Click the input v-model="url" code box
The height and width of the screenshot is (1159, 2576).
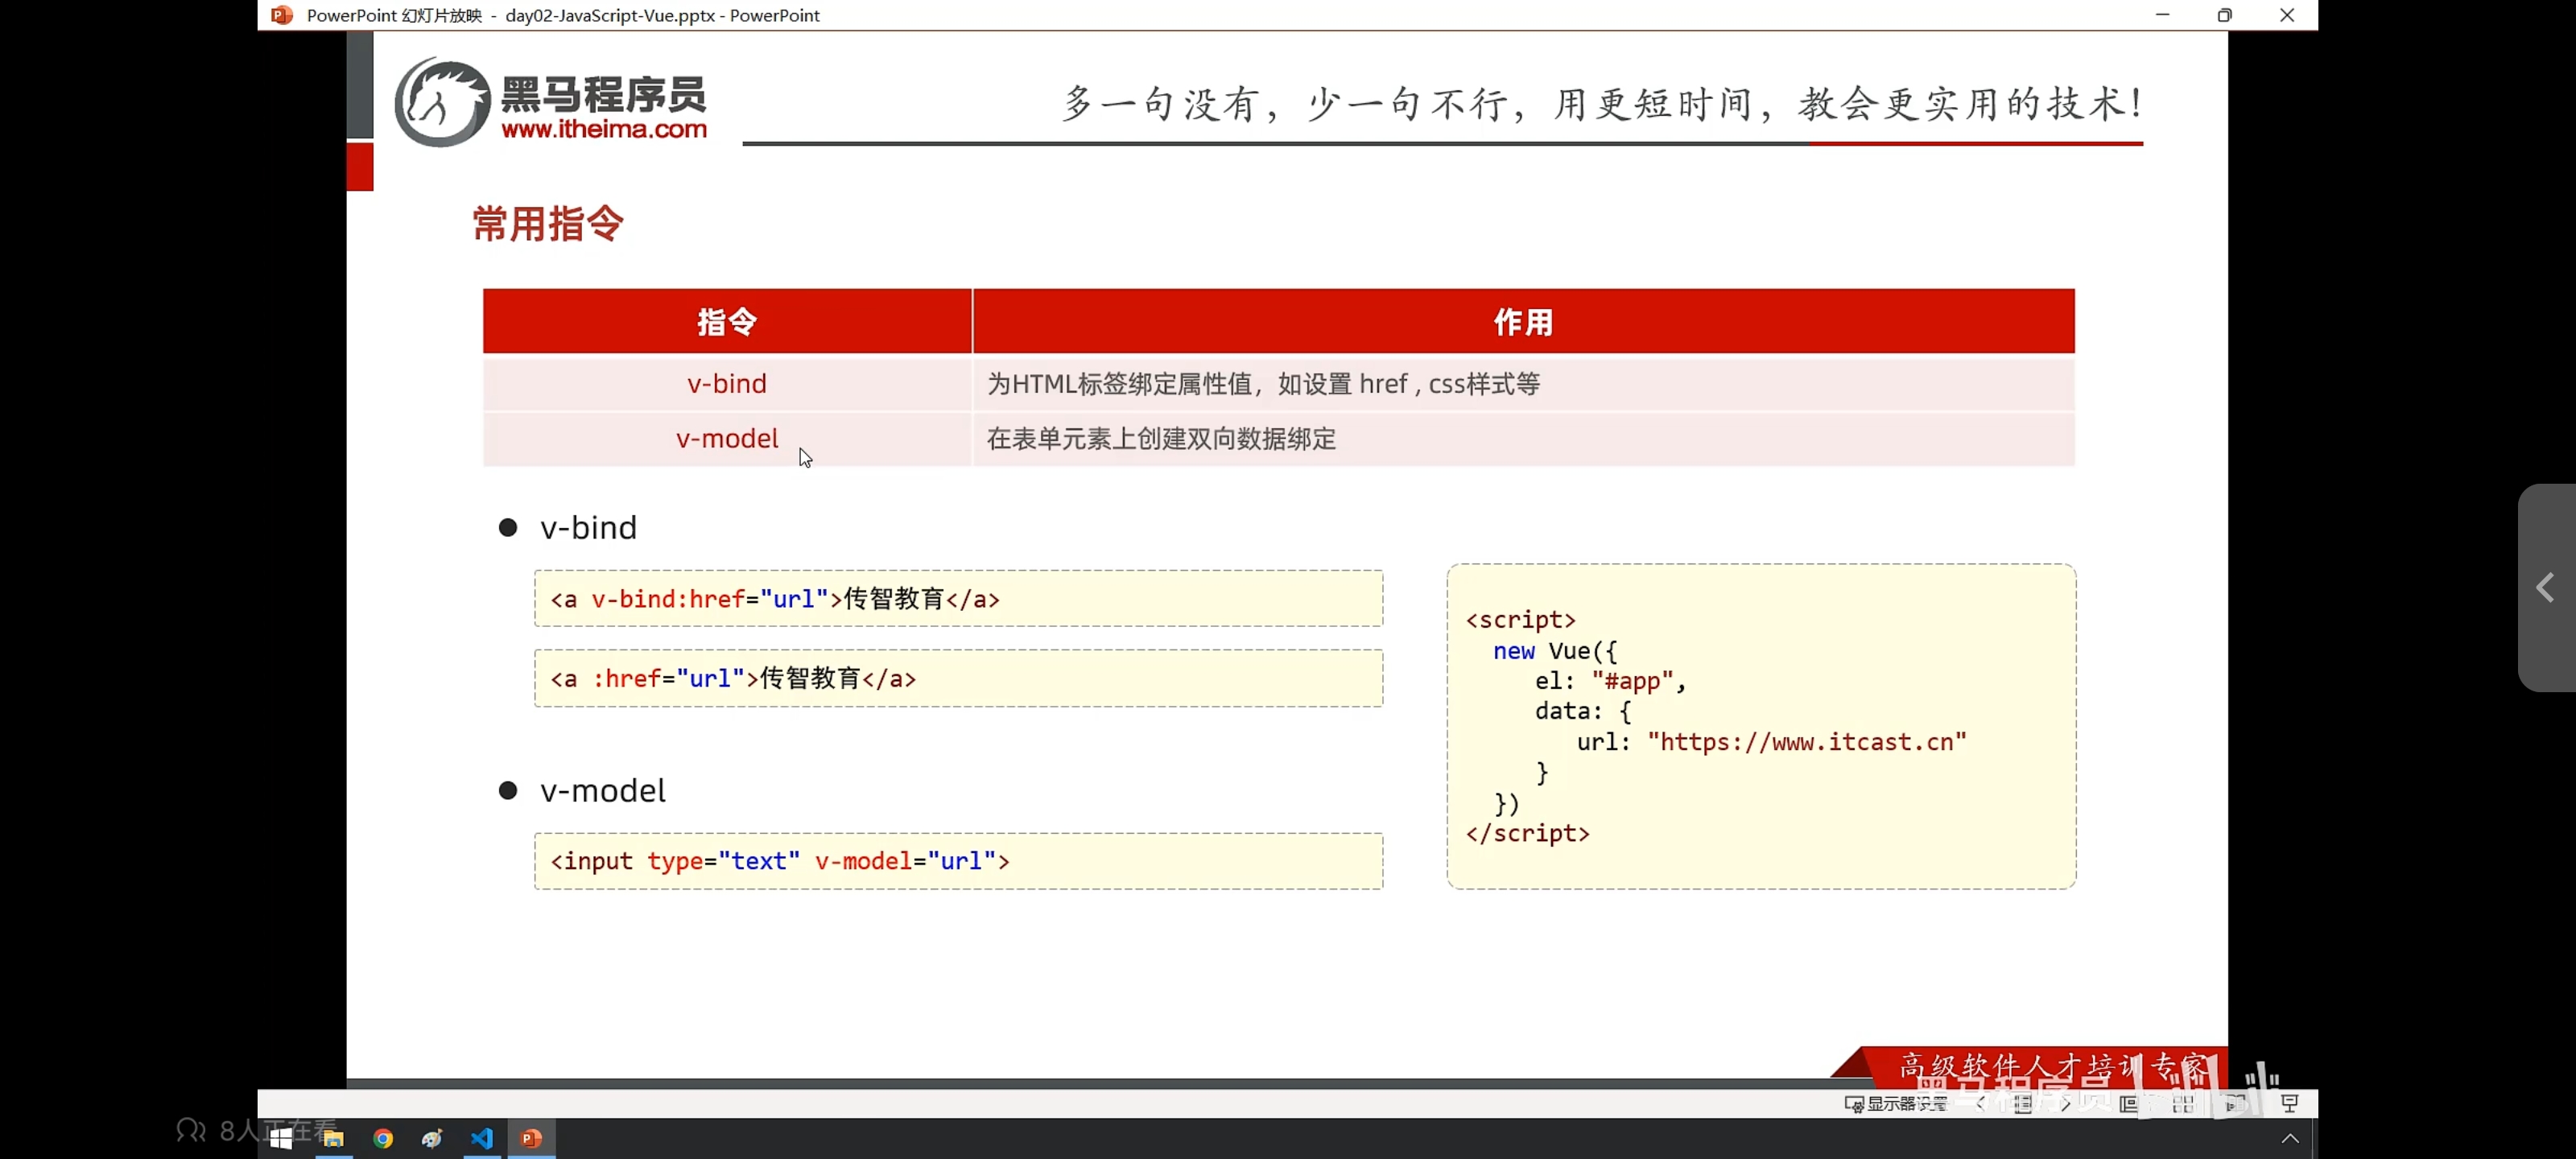coord(958,861)
